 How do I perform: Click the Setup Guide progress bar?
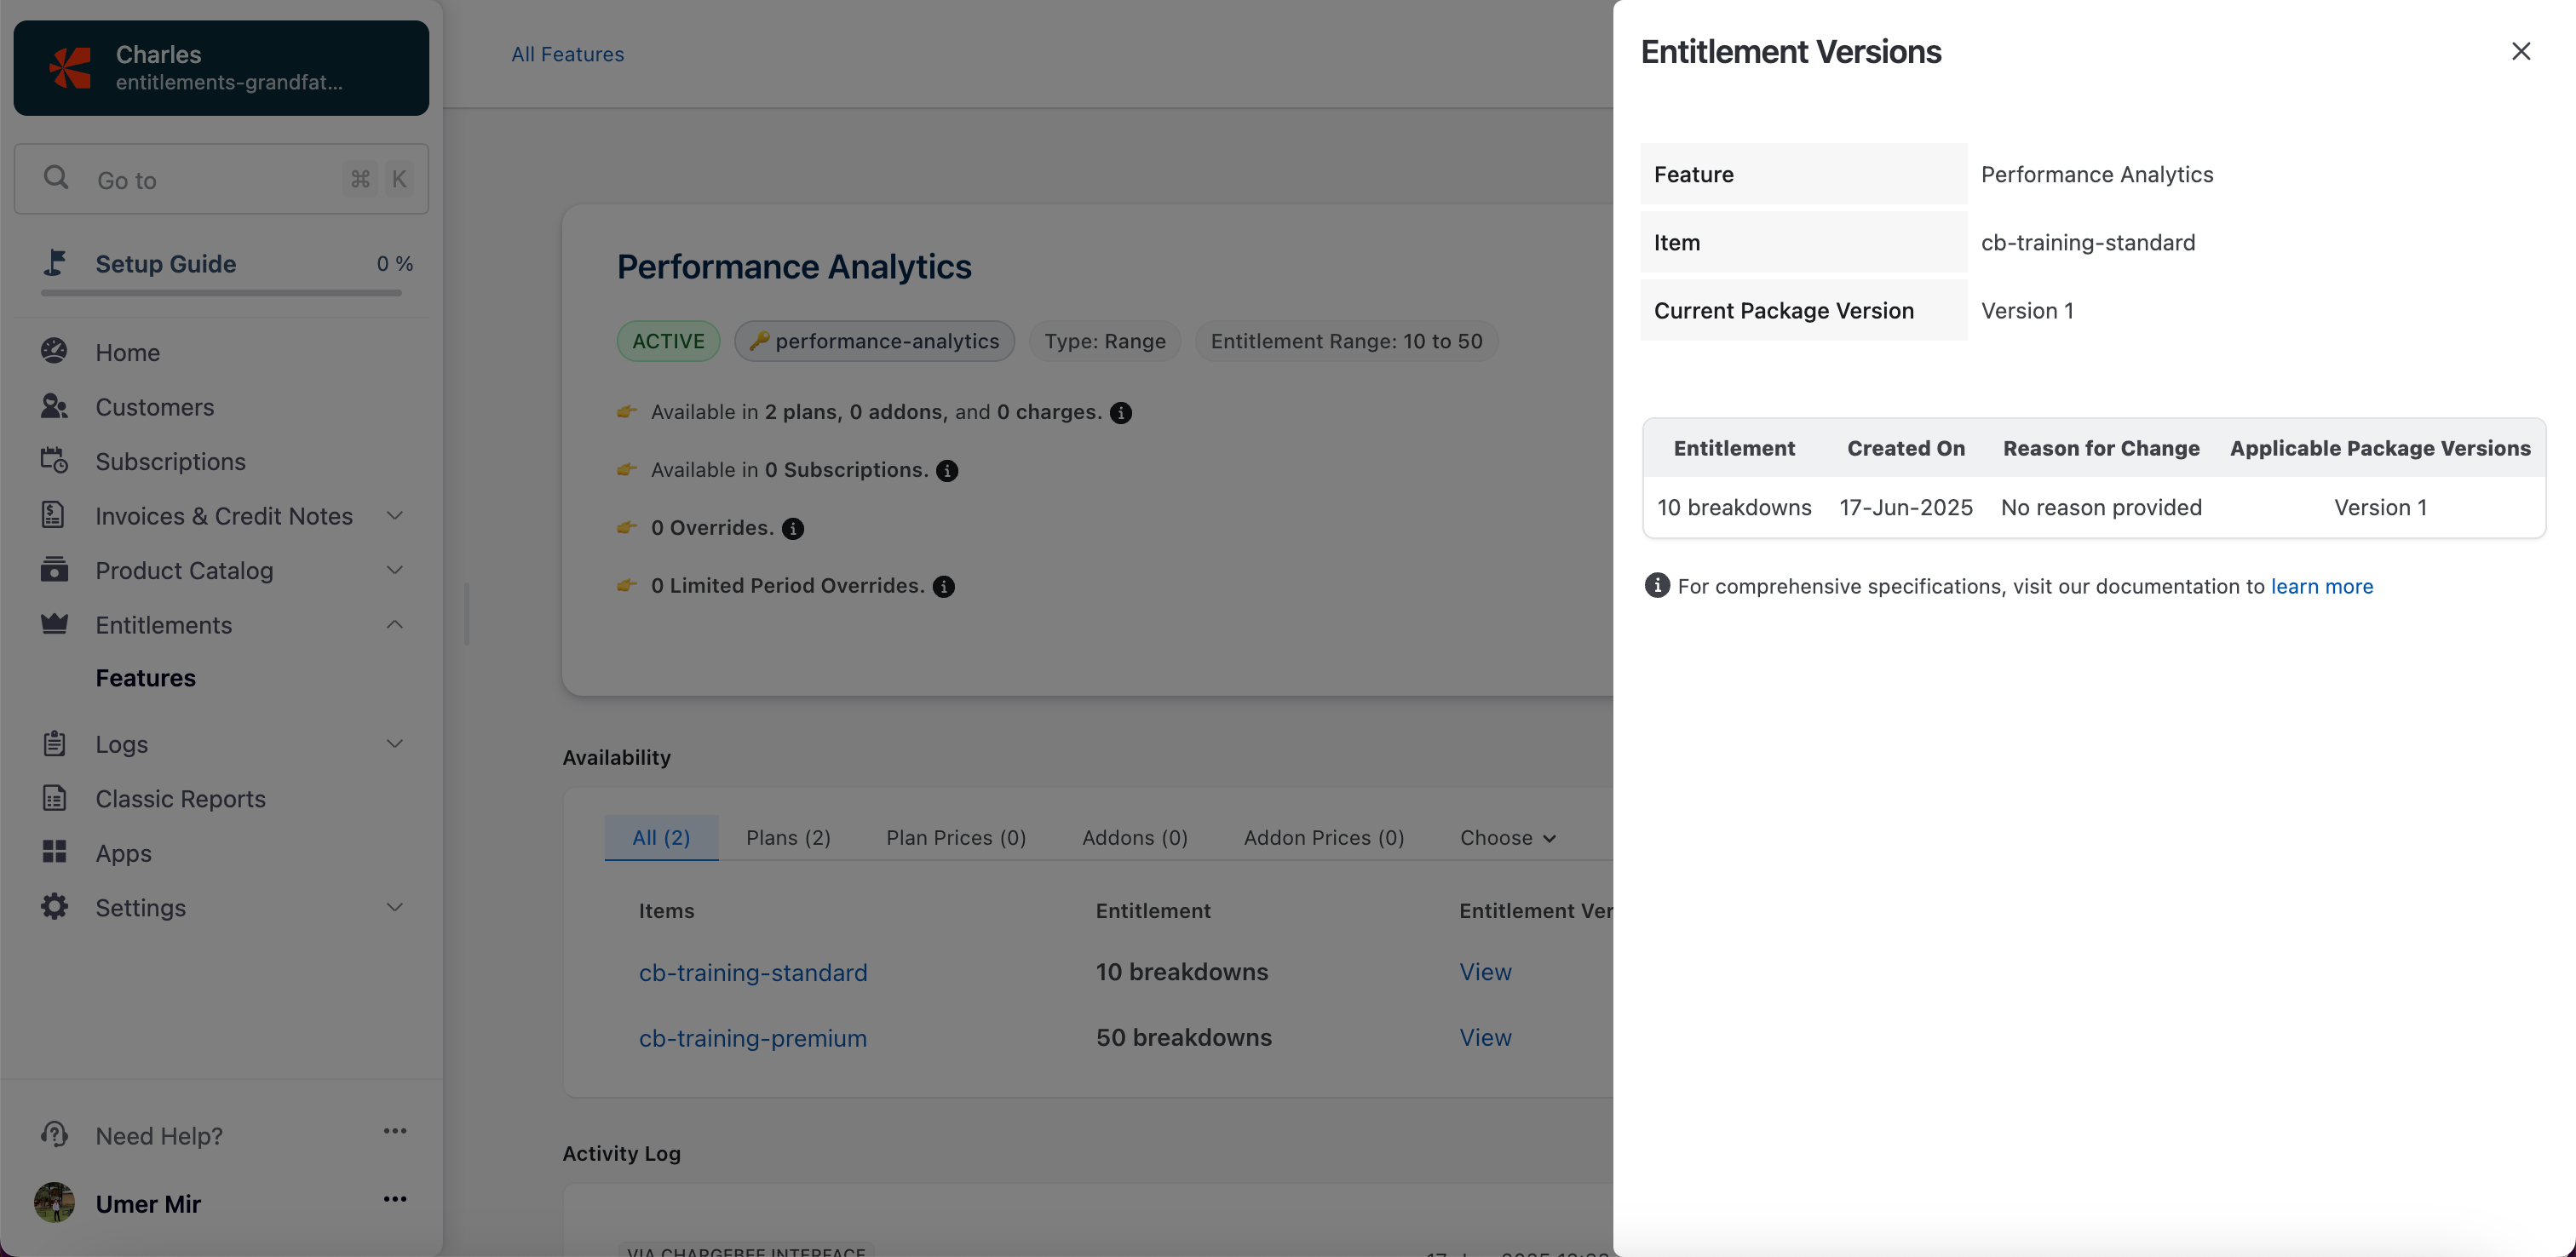coord(221,293)
